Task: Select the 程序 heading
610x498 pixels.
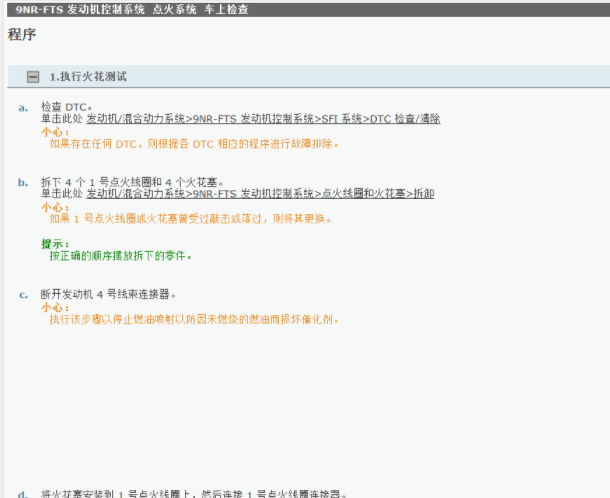Action: [23, 35]
